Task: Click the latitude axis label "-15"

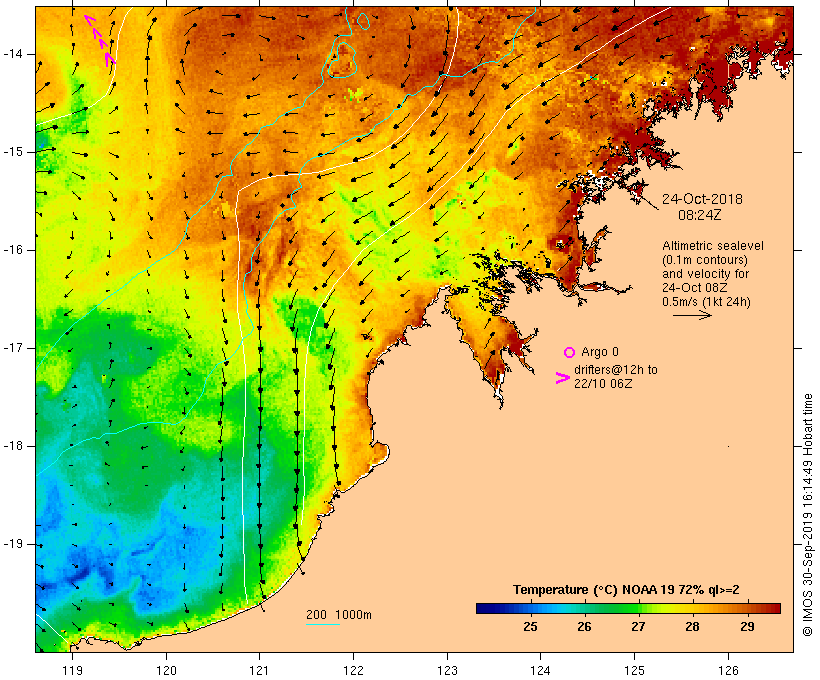Action: coord(12,152)
